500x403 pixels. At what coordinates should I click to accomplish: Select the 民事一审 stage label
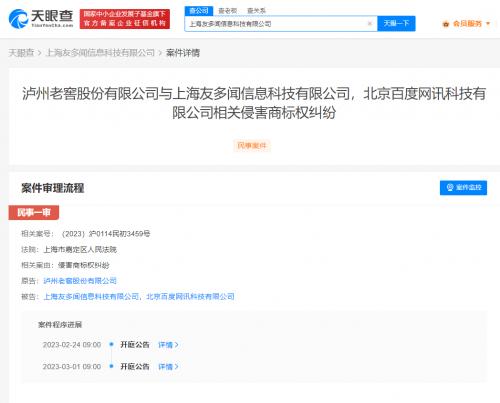click(34, 212)
